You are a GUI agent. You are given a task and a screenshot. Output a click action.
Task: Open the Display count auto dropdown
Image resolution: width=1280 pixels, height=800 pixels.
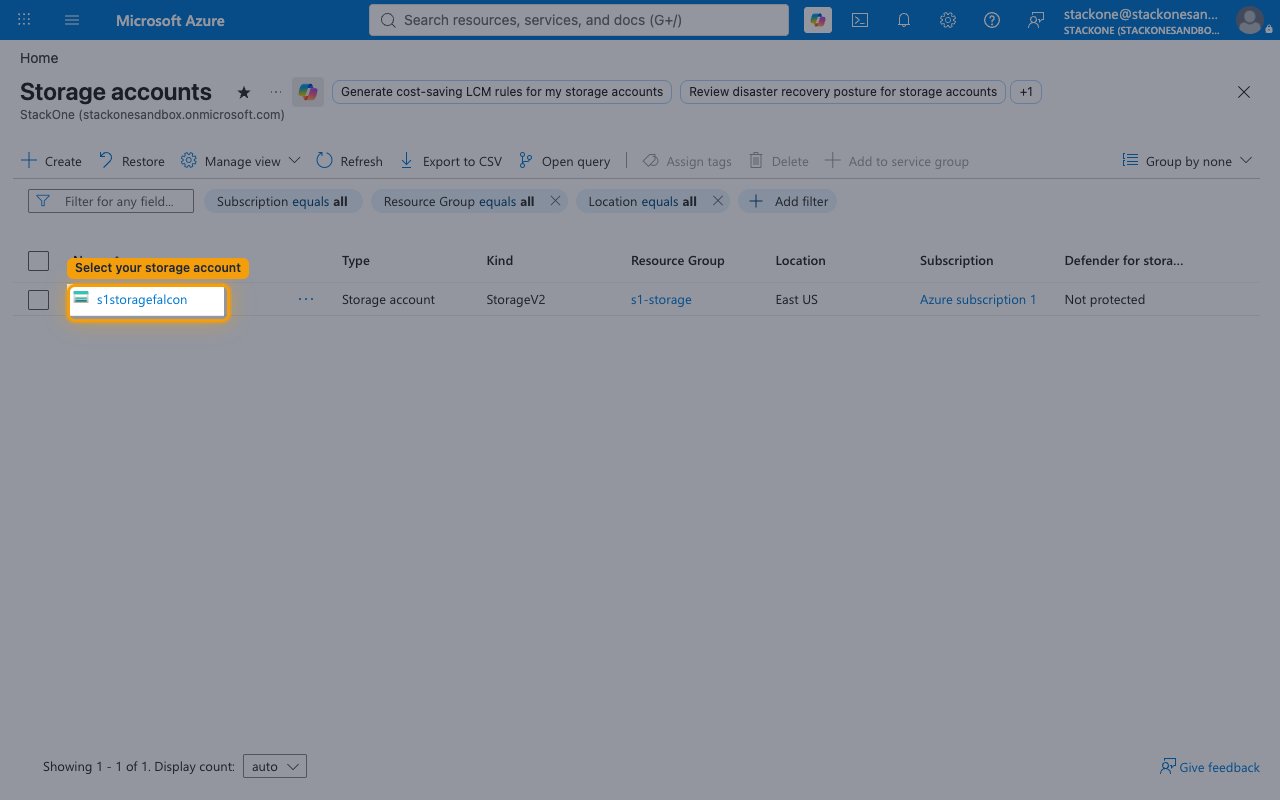pos(274,767)
